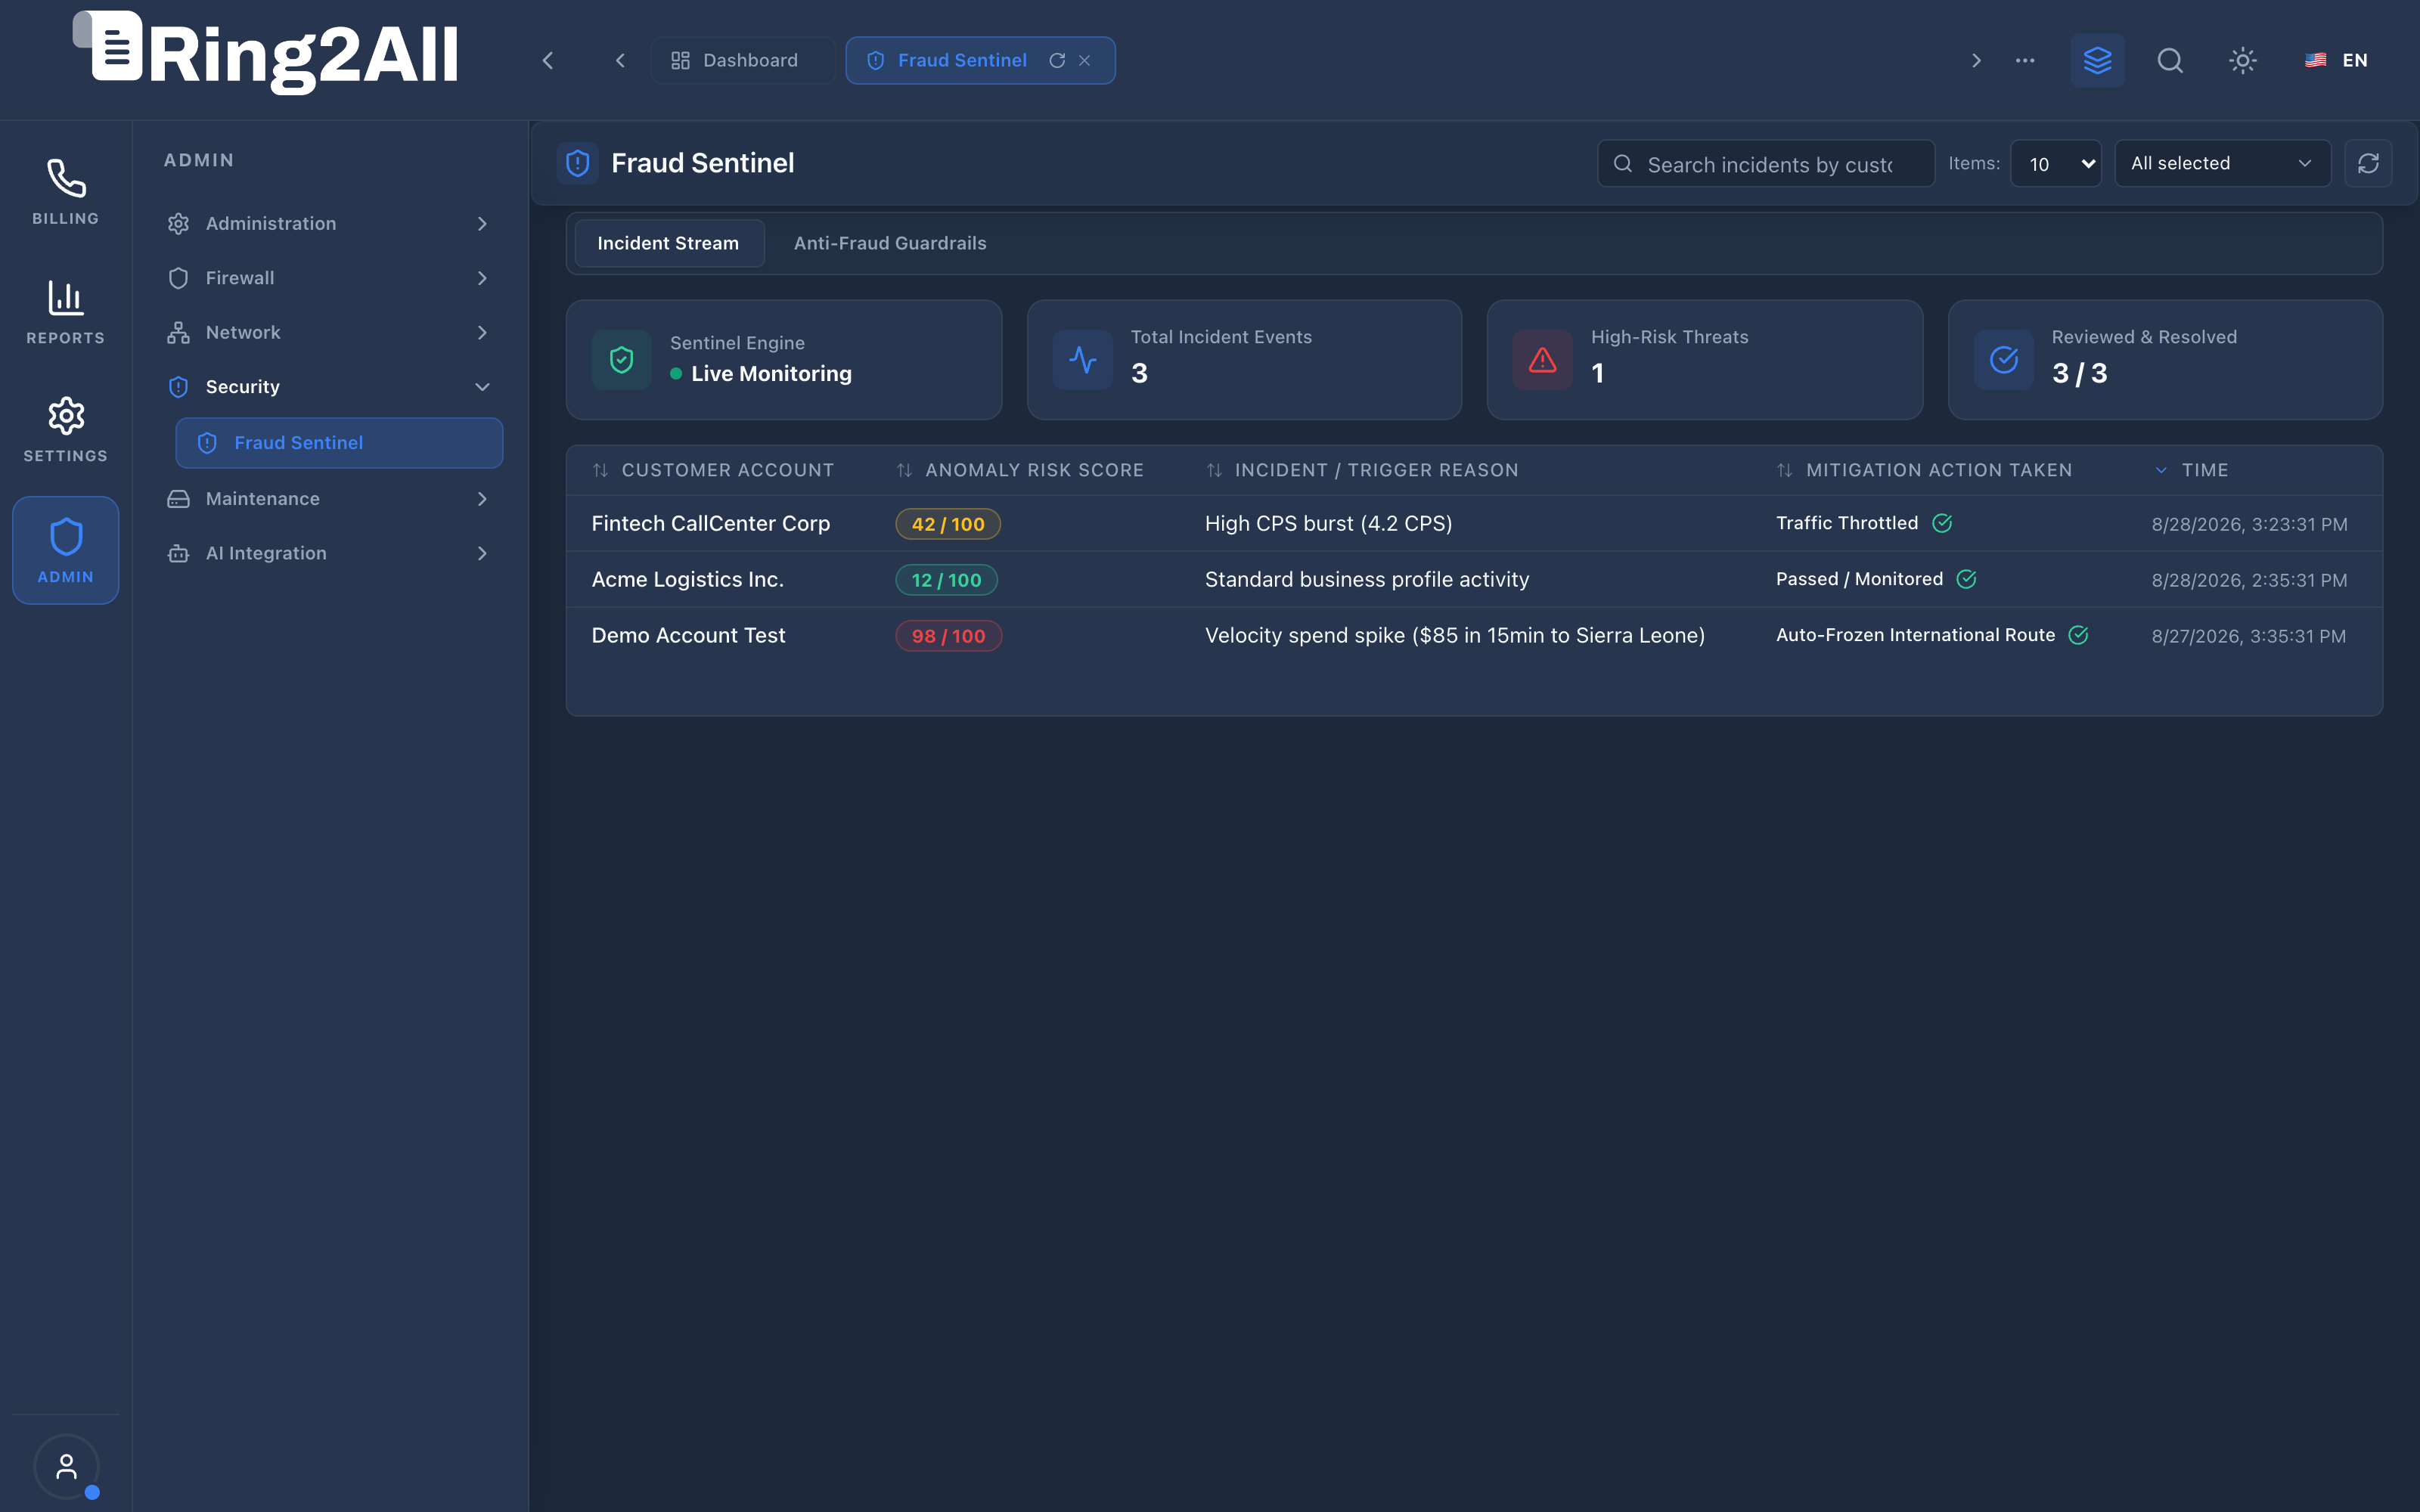Click the Ring2All logo
The height and width of the screenshot is (1512, 2420).
(266, 52)
